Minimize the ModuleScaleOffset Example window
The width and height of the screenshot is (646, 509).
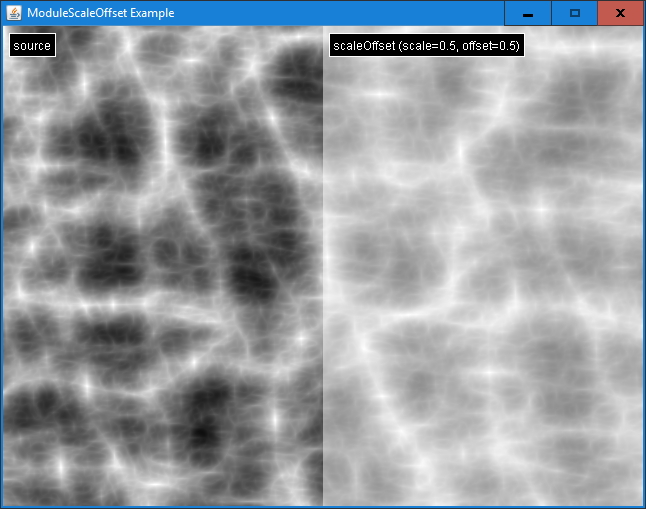(x=527, y=13)
